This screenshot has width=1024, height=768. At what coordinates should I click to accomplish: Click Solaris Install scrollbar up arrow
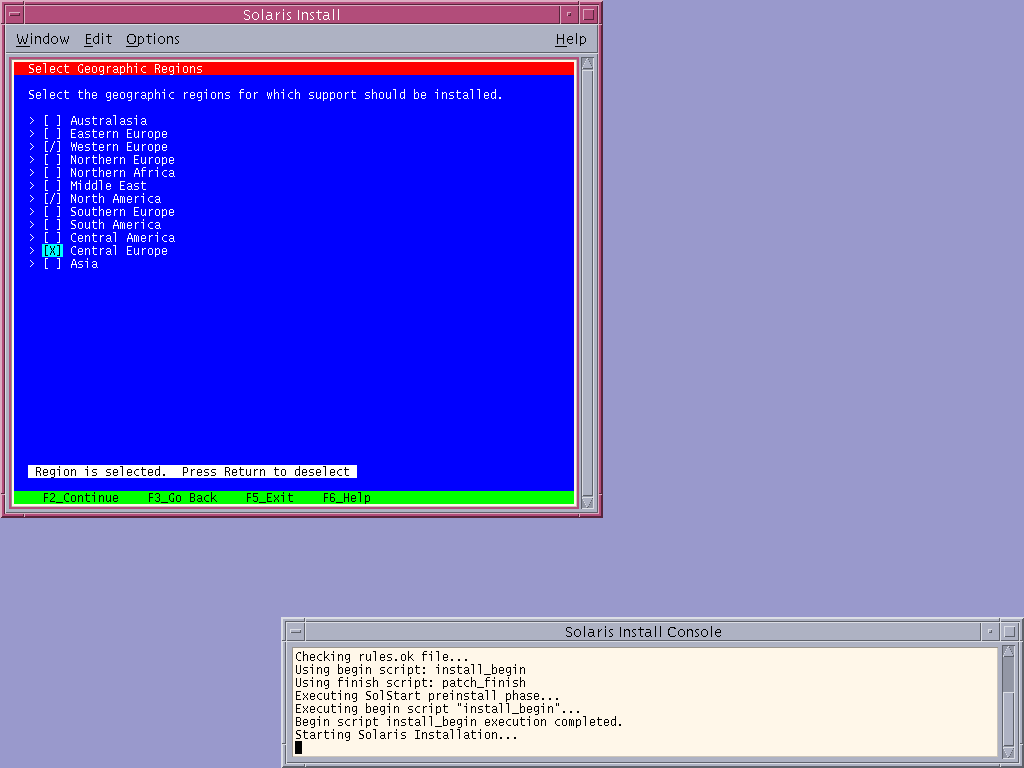[x=588, y=63]
